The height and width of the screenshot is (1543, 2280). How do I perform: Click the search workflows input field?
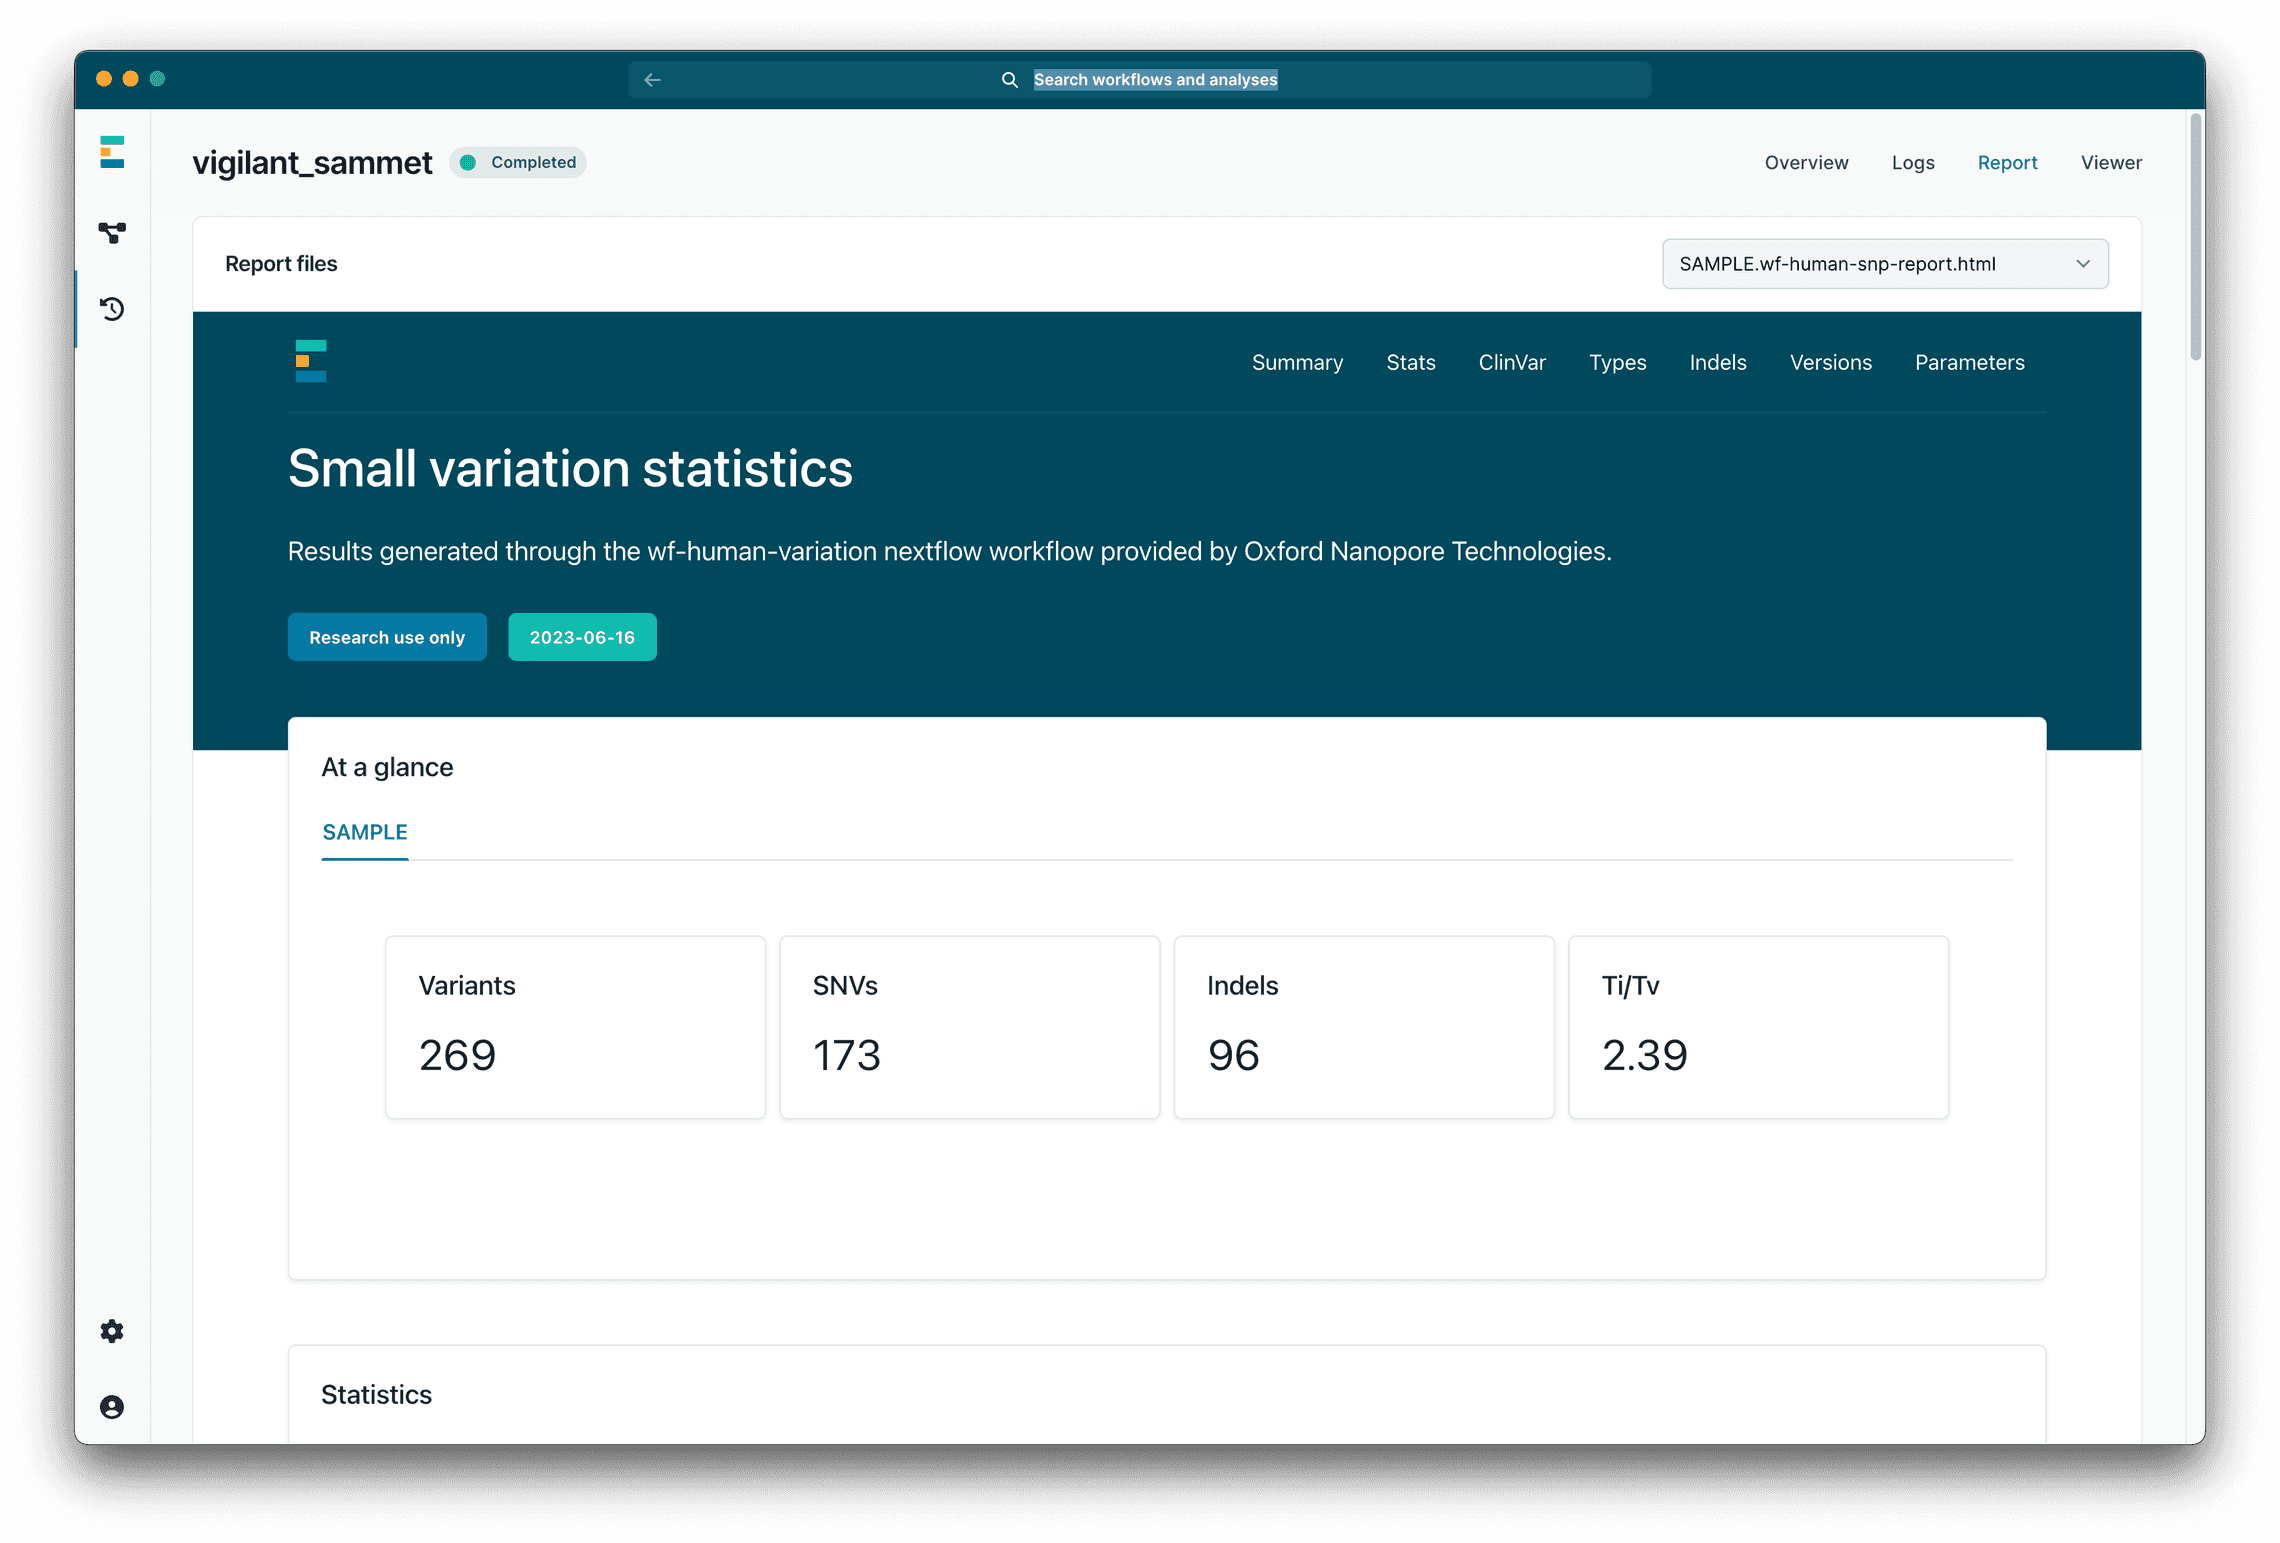tap(1155, 79)
